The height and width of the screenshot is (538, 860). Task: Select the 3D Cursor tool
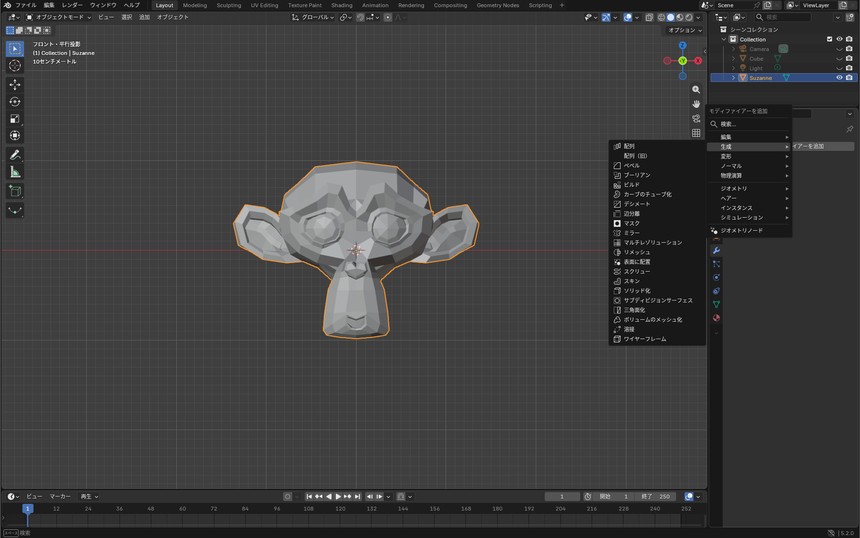(15, 65)
